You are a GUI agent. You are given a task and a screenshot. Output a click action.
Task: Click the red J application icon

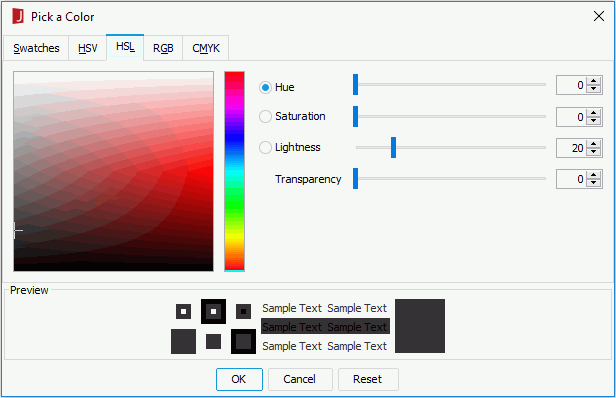[18, 17]
